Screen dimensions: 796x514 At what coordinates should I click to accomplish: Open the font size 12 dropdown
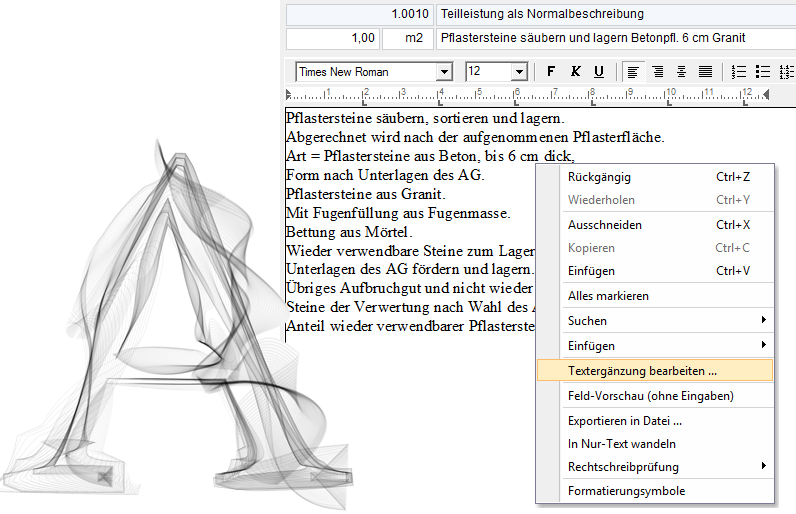[x=519, y=72]
